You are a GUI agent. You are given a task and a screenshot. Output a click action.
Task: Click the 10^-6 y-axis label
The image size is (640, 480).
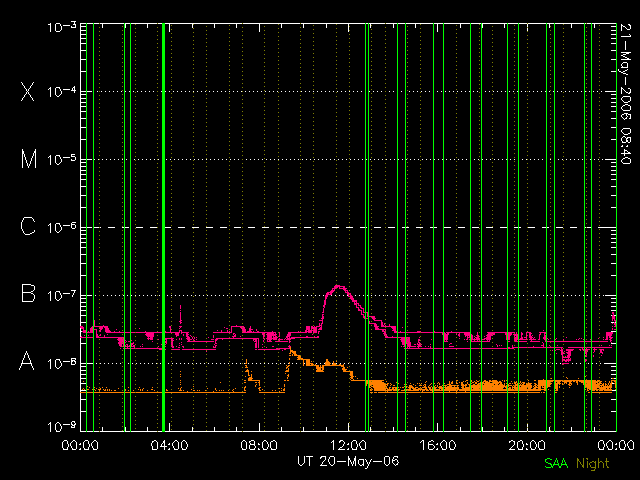62,227
